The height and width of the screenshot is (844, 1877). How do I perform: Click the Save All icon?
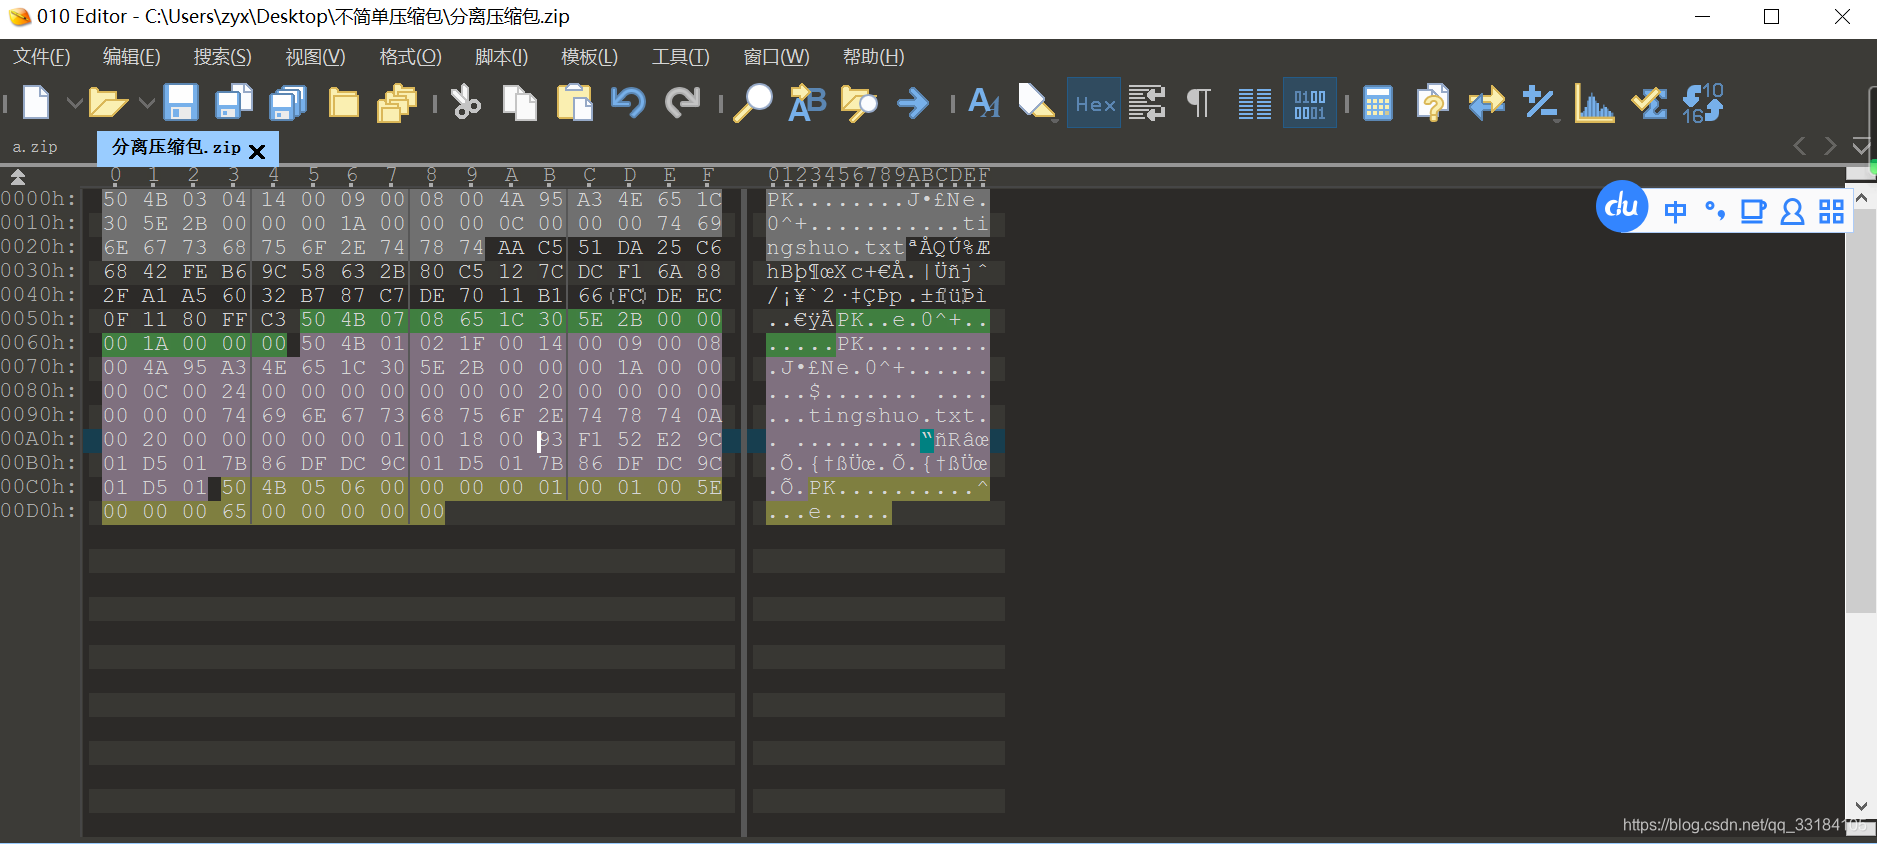pos(289,103)
